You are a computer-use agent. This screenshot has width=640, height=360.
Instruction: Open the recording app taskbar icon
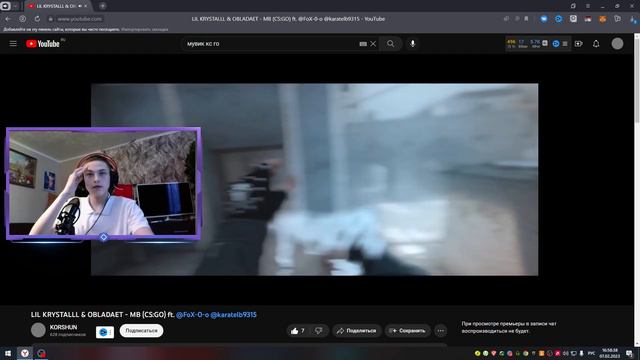41,353
